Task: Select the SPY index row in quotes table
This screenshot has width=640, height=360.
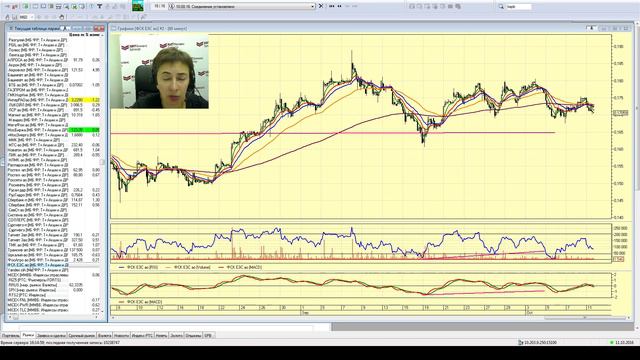Action: [x=54, y=290]
